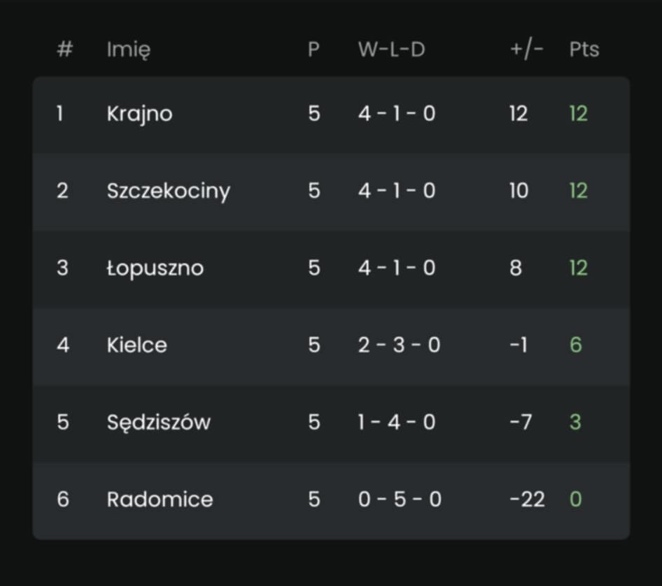Viewport: 662px width, 586px height.
Task: Click the P column header
Action: click(314, 49)
